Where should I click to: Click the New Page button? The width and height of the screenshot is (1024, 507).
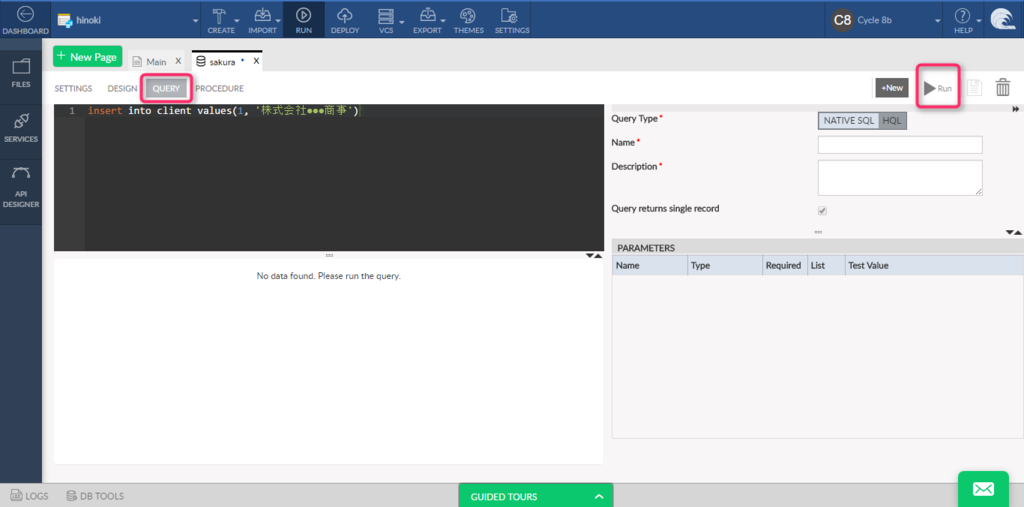[x=88, y=57]
